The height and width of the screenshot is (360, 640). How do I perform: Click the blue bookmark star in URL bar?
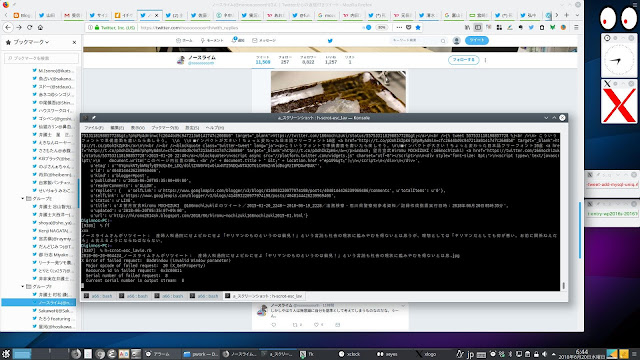point(418,27)
